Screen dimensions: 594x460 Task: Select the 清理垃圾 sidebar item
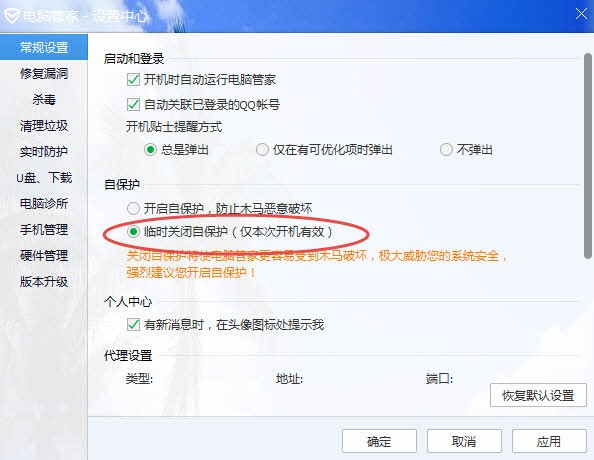point(44,125)
